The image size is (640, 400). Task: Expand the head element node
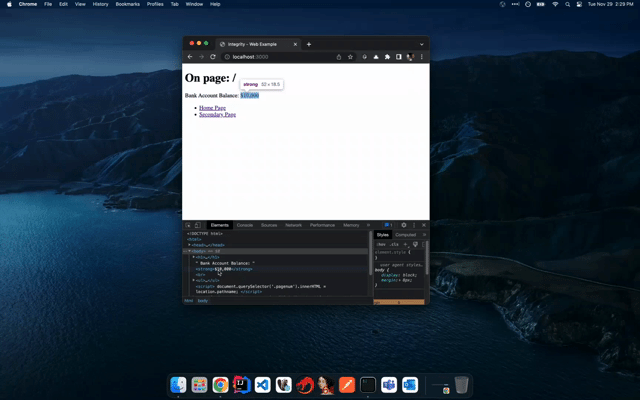pyautogui.click(x=189, y=245)
